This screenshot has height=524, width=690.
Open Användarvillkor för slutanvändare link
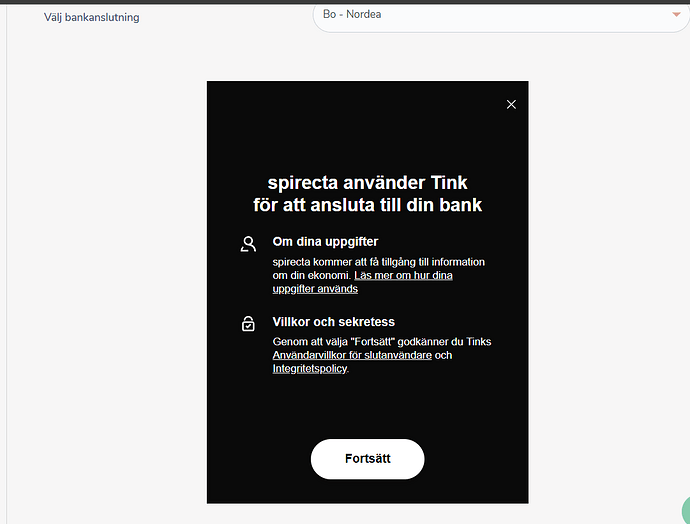point(352,355)
